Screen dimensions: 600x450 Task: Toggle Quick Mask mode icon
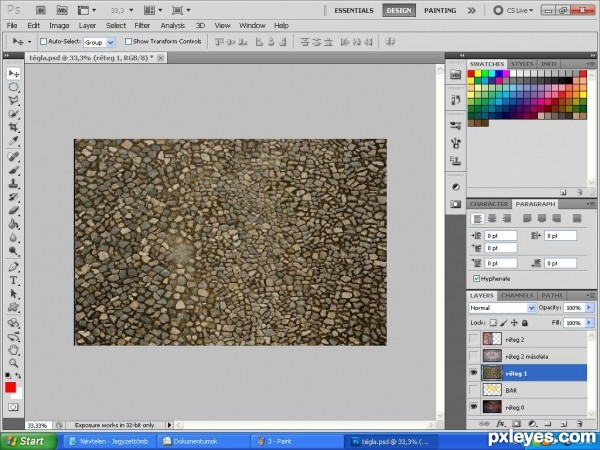(13, 407)
